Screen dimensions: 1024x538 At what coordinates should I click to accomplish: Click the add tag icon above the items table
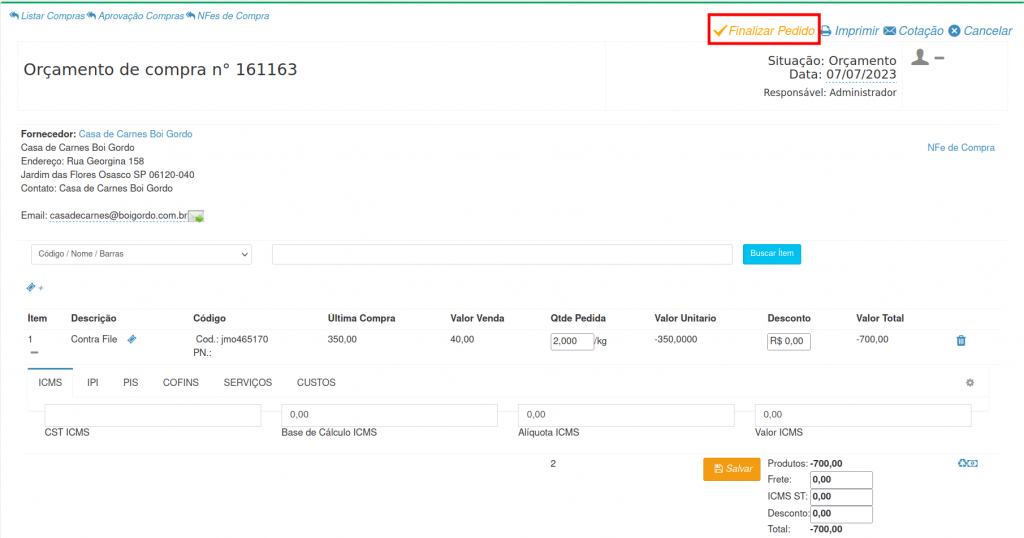(34, 288)
